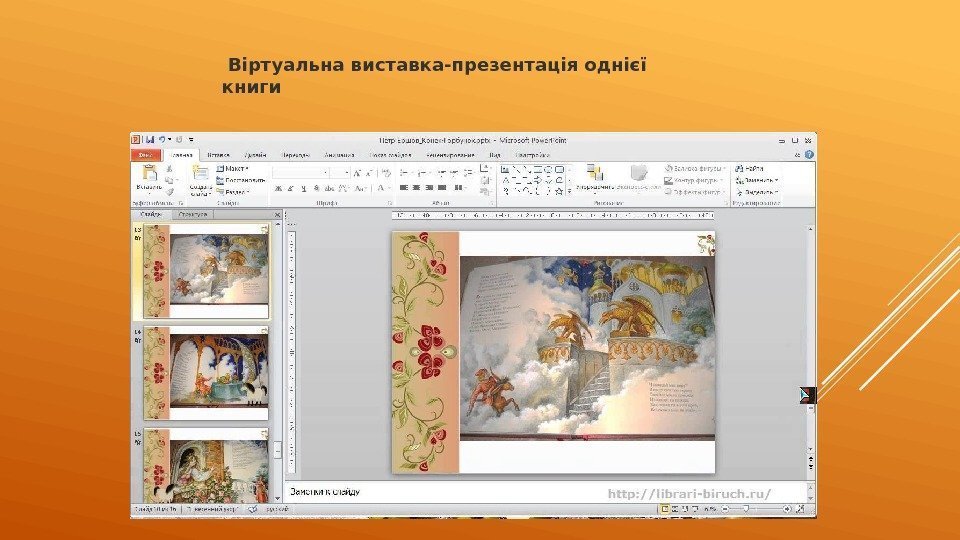Close the slides pane with X
This screenshot has height=540, width=960.
click(x=277, y=215)
